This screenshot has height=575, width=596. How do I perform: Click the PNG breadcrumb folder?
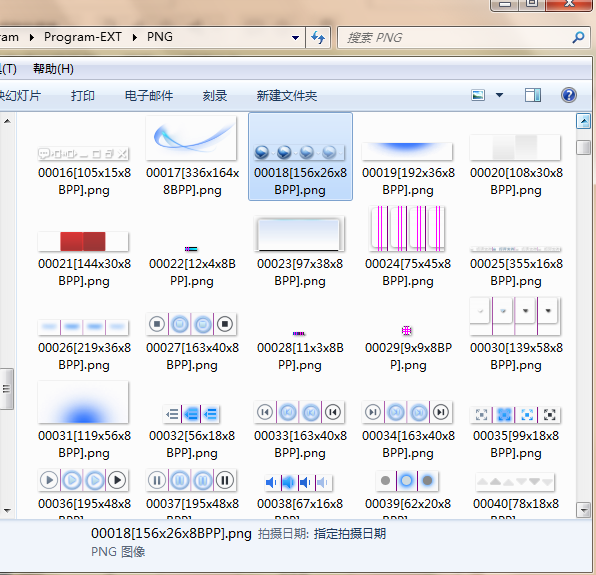coord(160,37)
